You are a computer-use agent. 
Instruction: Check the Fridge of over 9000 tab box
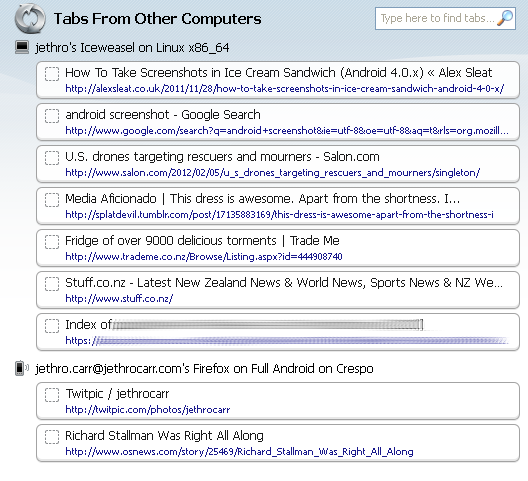pyautogui.click(x=52, y=242)
